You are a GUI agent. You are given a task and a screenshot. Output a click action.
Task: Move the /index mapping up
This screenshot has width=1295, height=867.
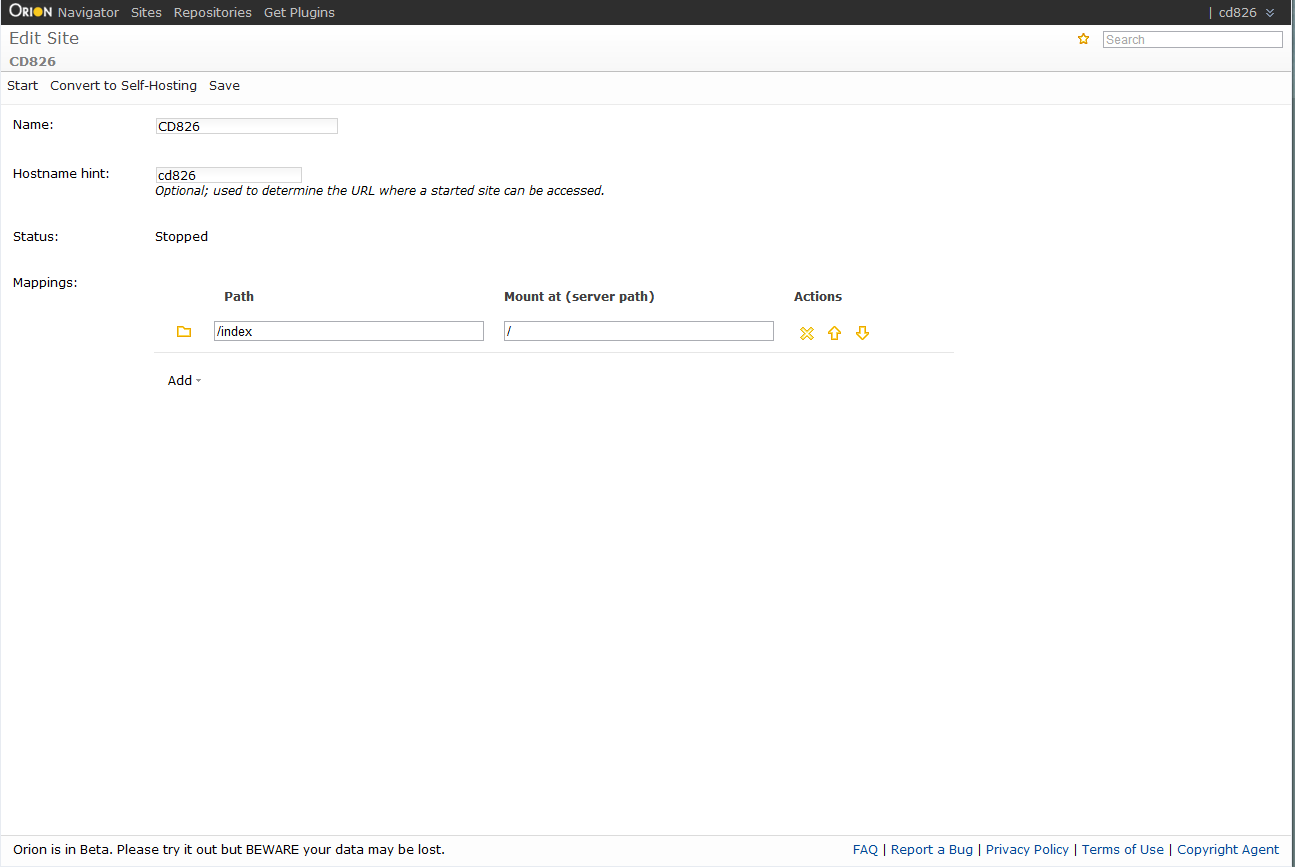tap(835, 333)
